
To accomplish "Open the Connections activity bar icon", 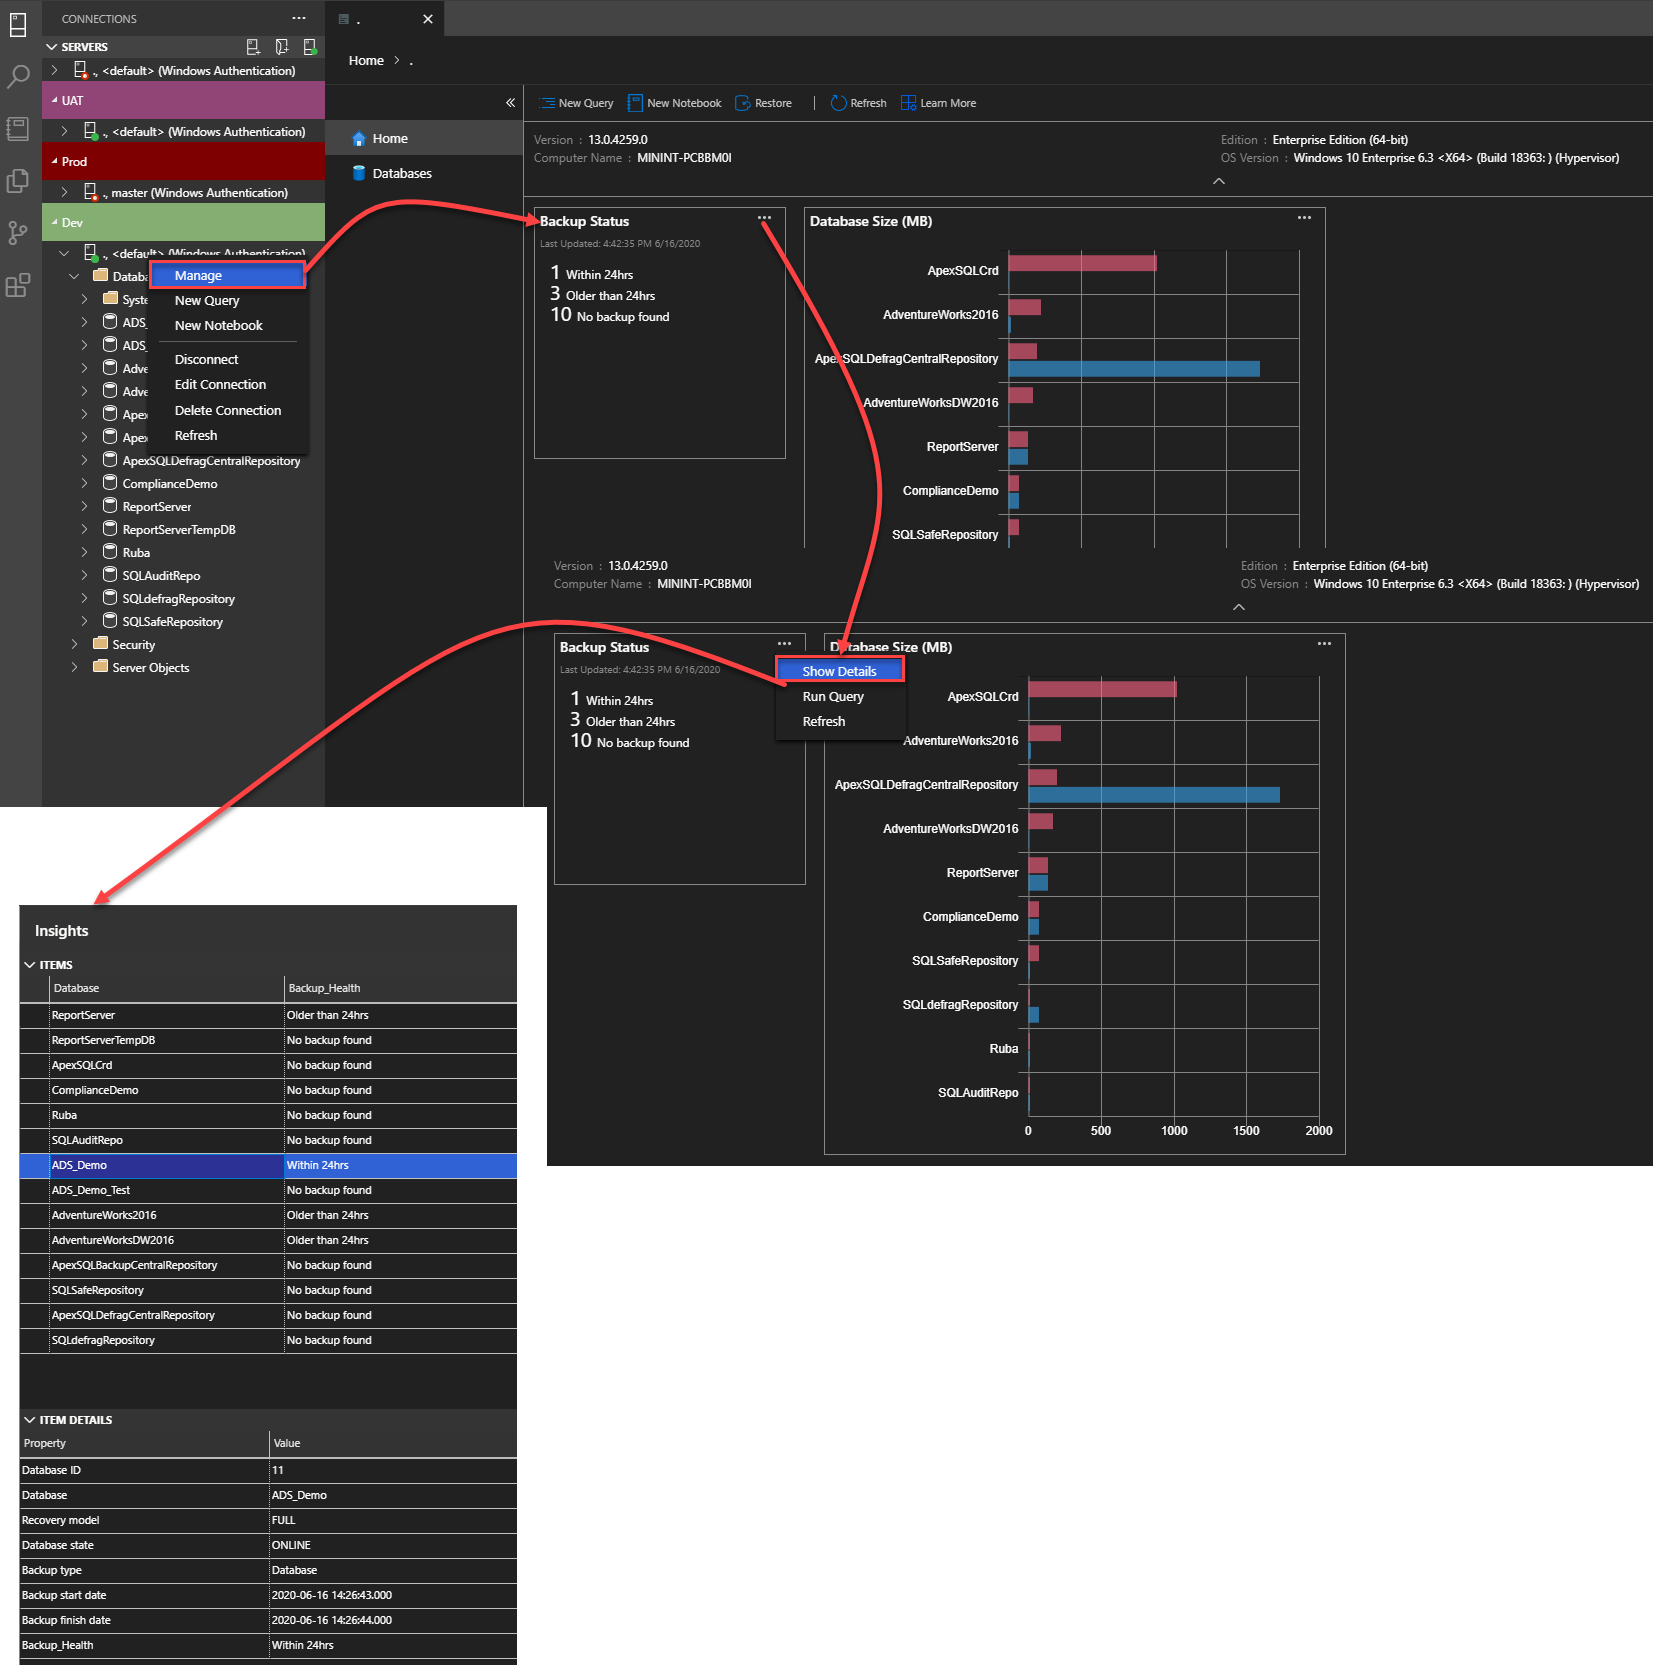I will pyautogui.click(x=18, y=25).
